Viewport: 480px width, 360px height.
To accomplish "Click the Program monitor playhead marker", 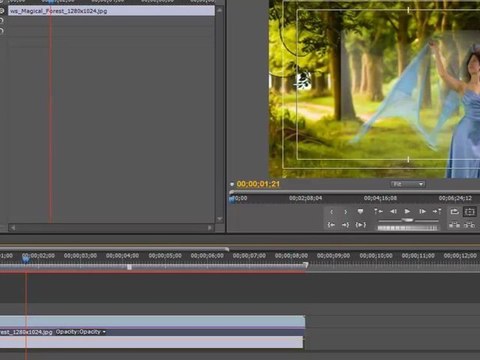I will coord(232,199).
